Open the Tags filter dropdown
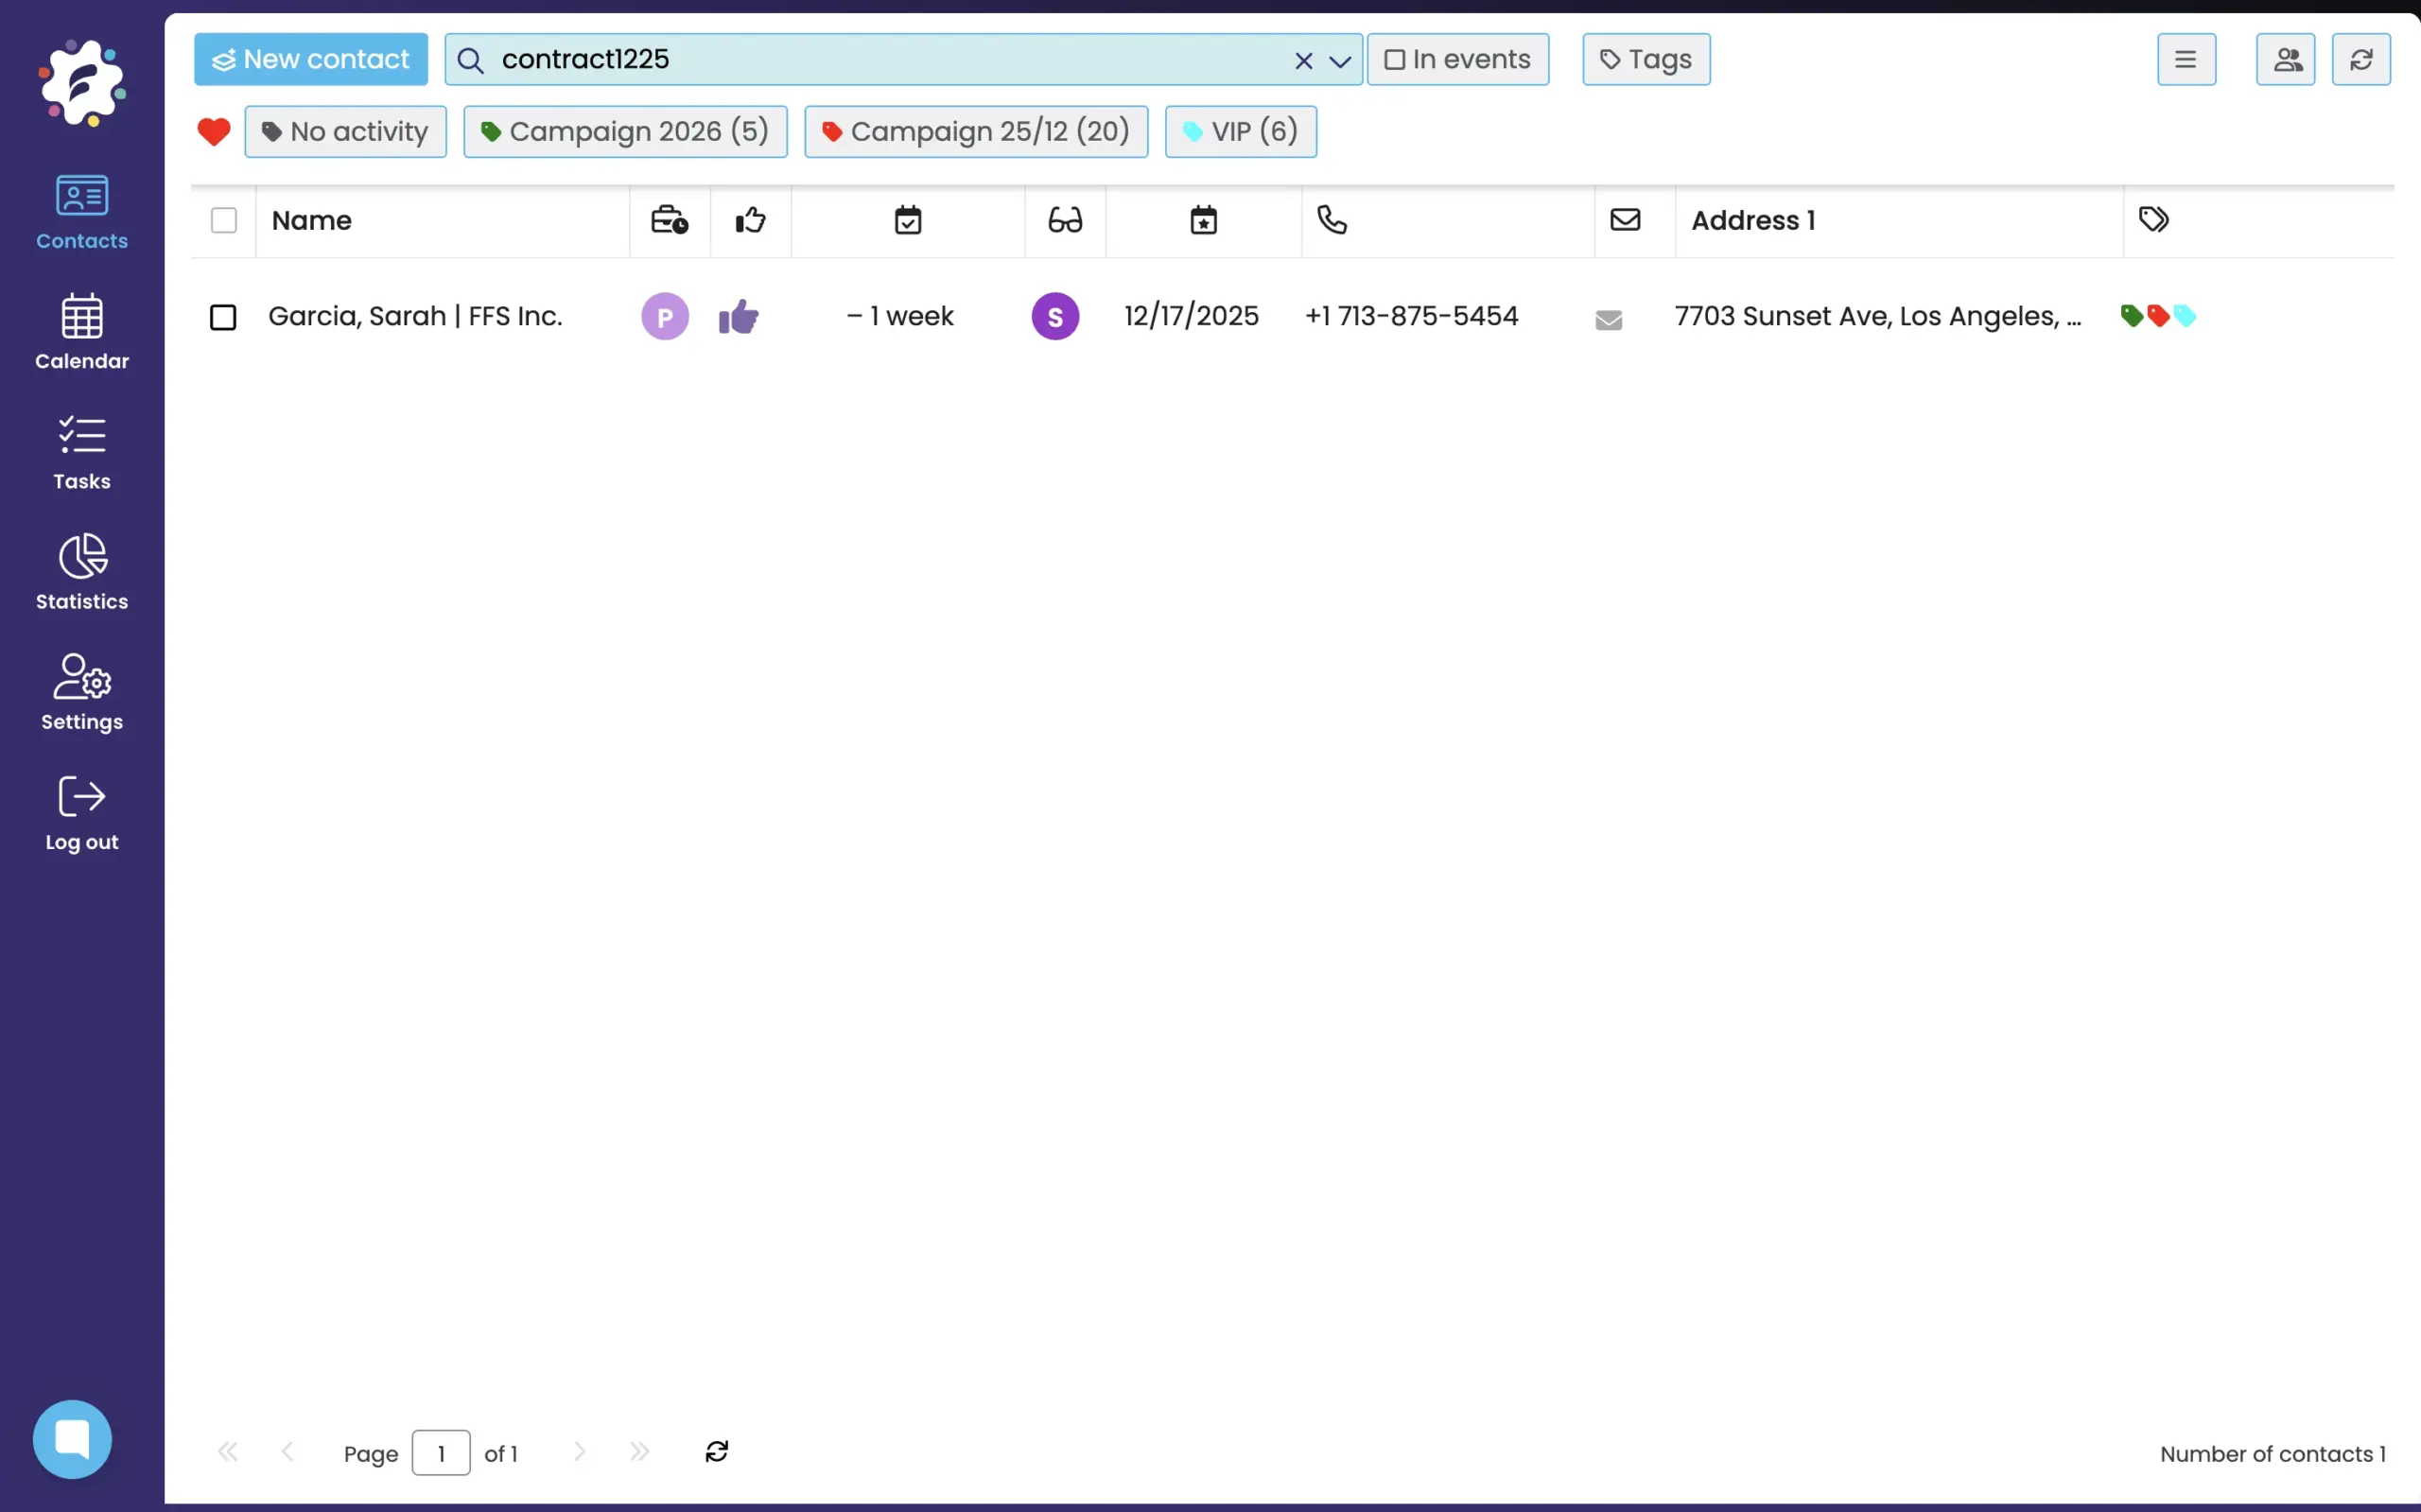Viewport: 2421px width, 1512px height. tap(1645, 60)
